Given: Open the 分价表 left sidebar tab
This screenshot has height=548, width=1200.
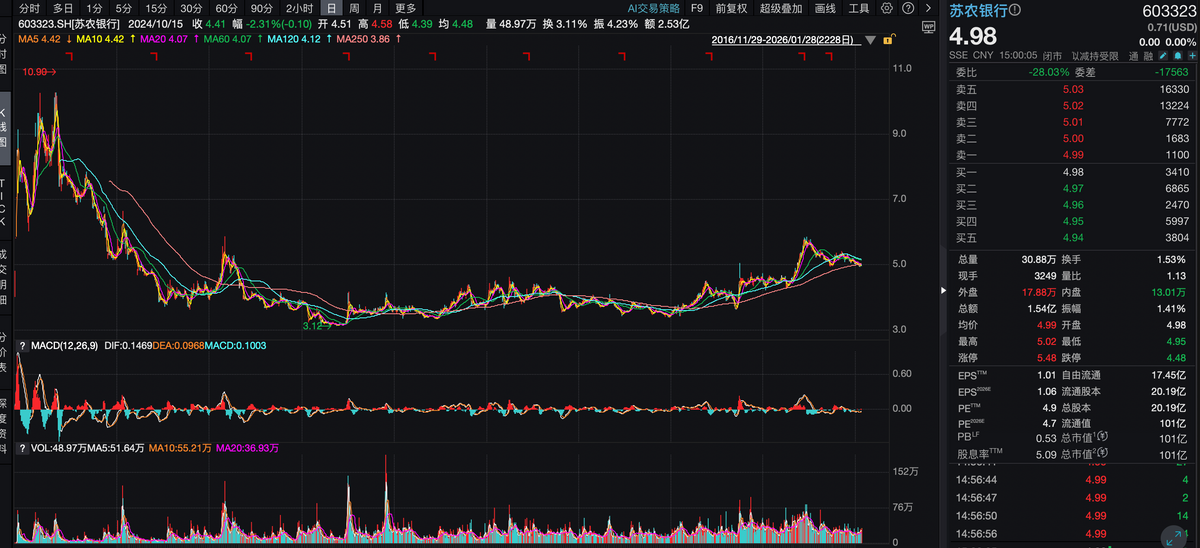Looking at the screenshot, I should pyautogui.click(x=3, y=352).
